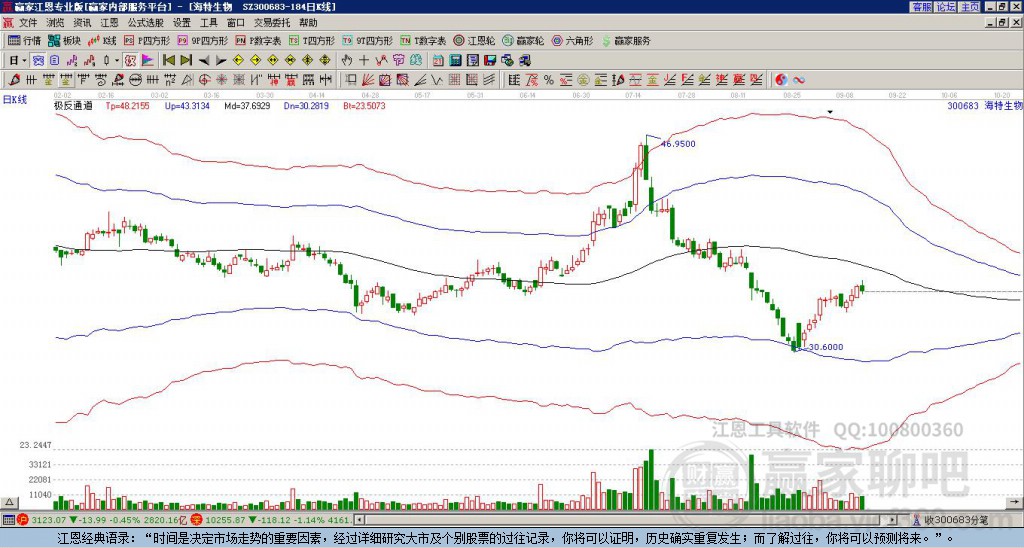The width and height of the screenshot is (1024, 548).
Task: Open the 浏览 menu
Action: coord(56,23)
